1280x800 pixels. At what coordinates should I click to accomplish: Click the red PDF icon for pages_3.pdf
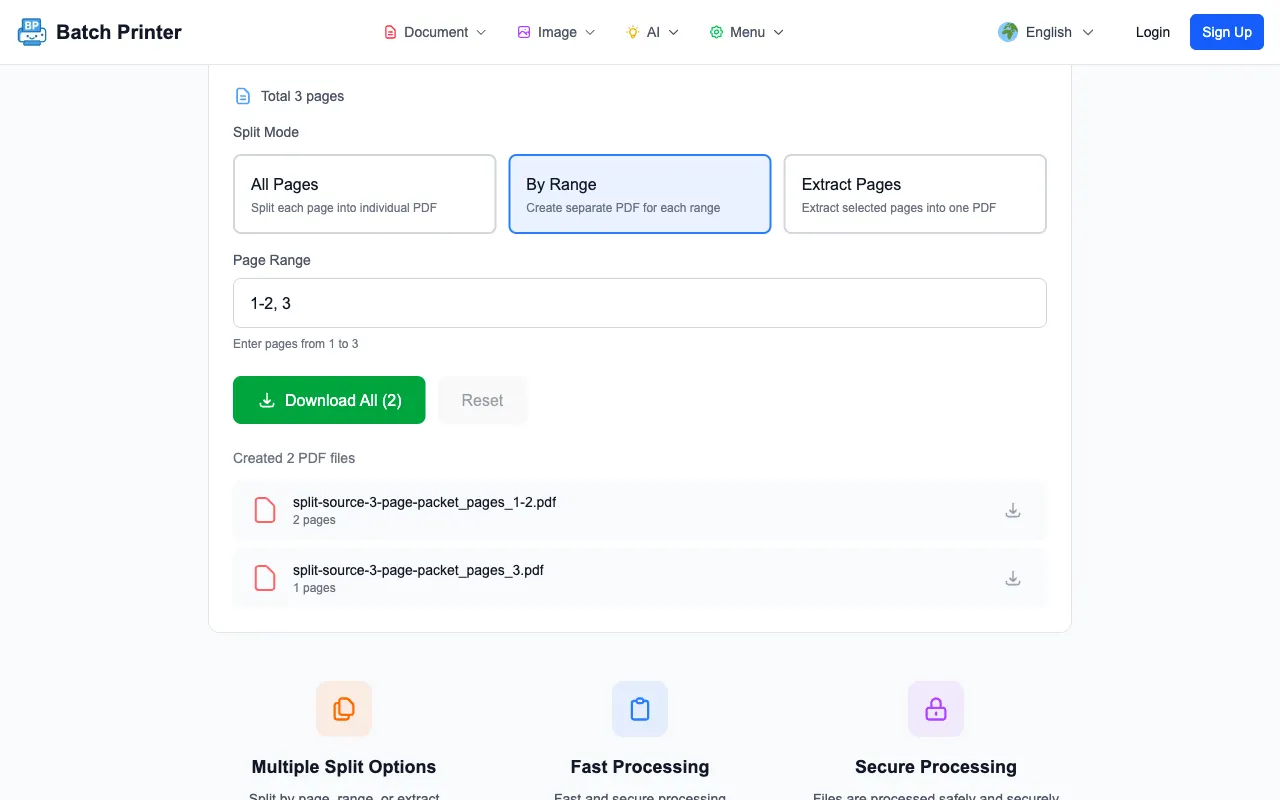click(265, 578)
